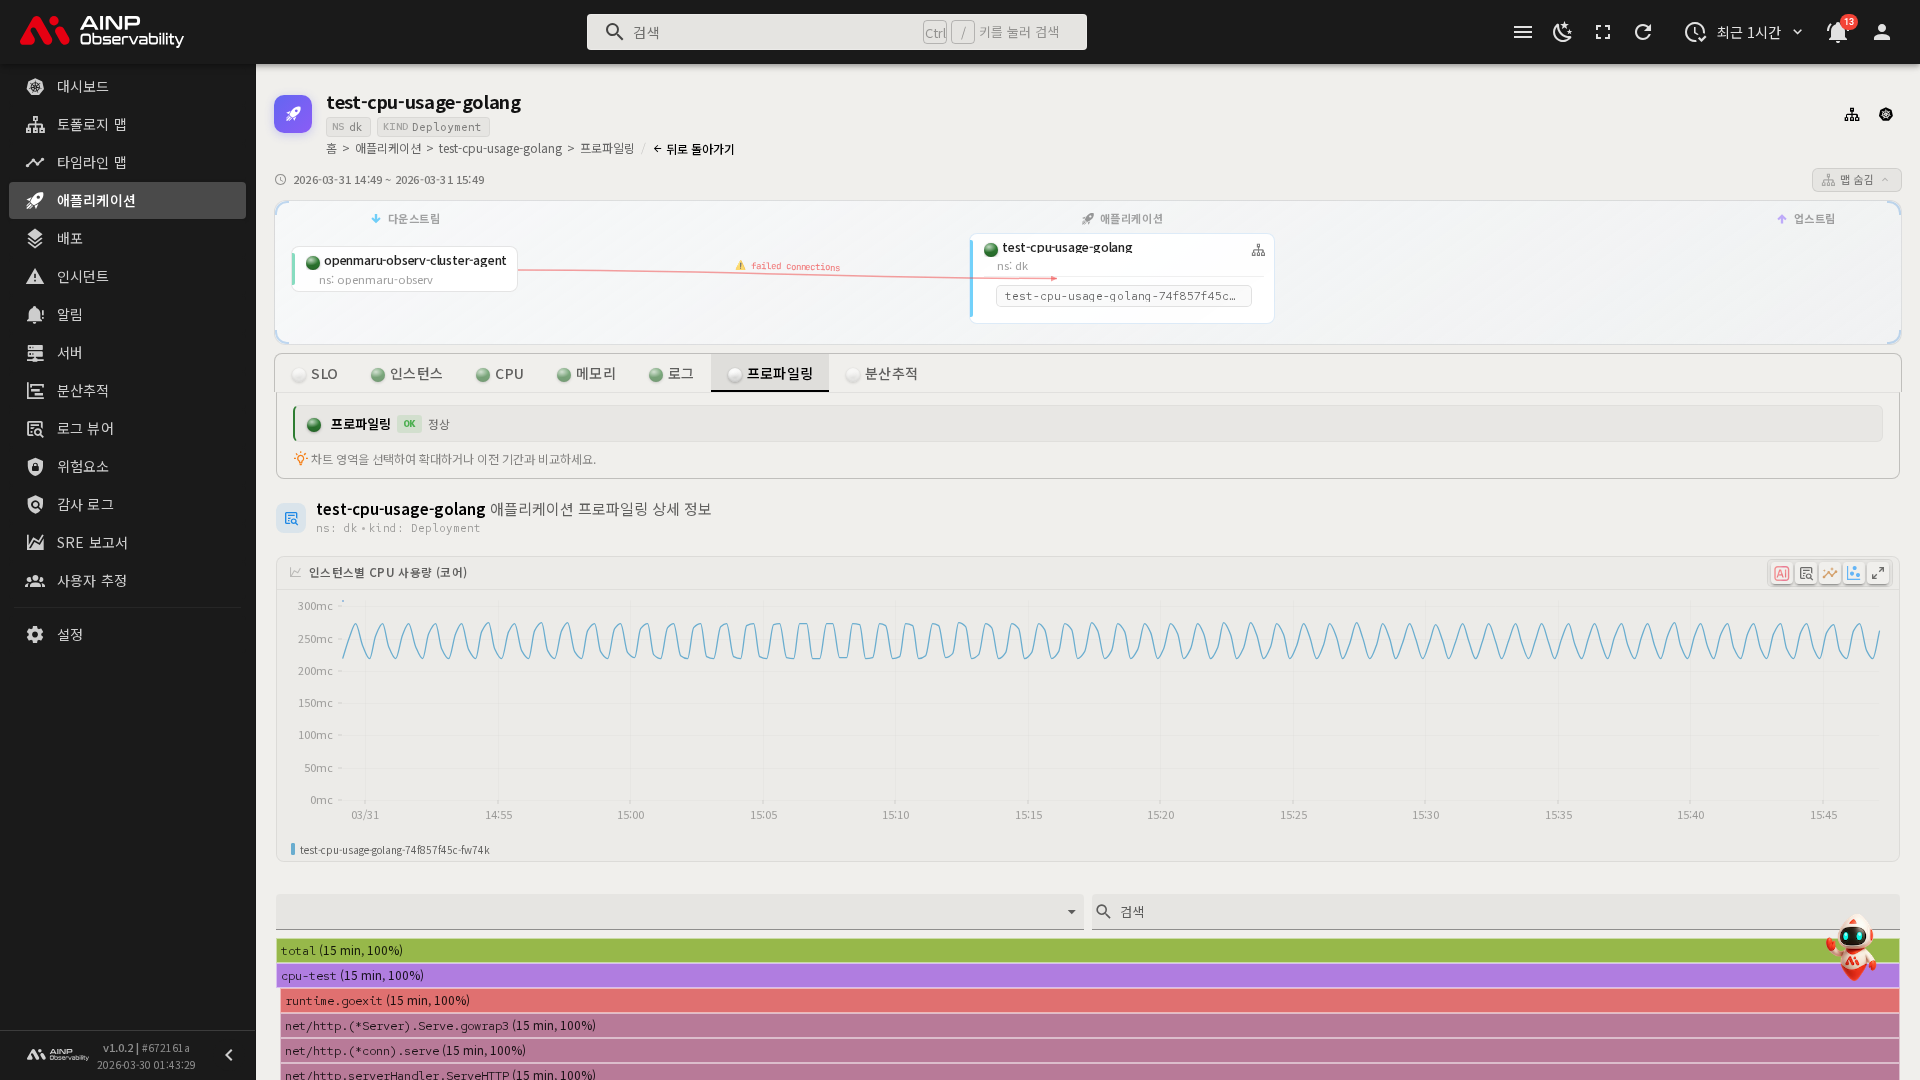Select the runtime.goexit flame graph bar
This screenshot has width=1920, height=1080.
point(1088,1000)
